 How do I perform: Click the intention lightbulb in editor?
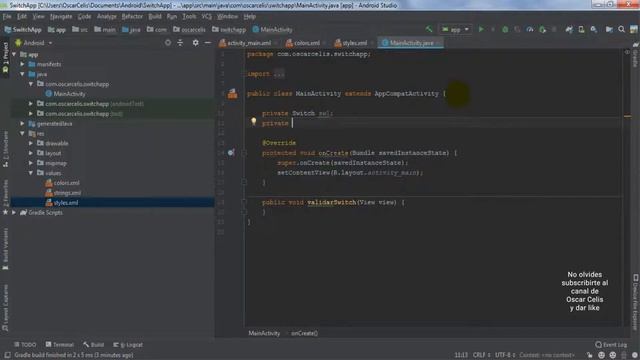253,121
